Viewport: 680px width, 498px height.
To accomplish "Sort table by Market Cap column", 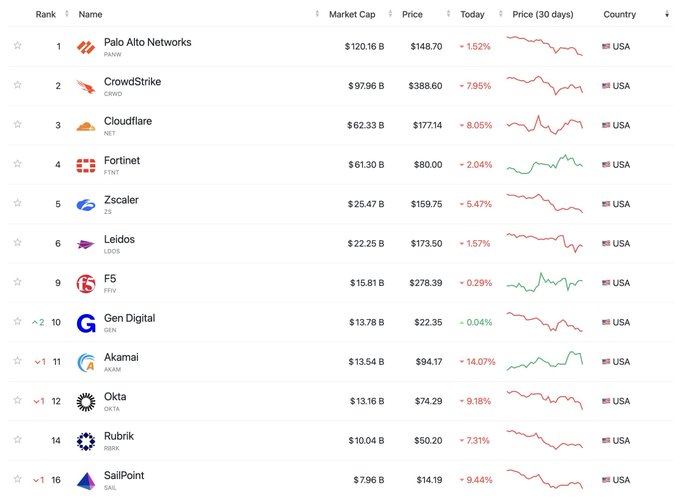I will [350, 15].
